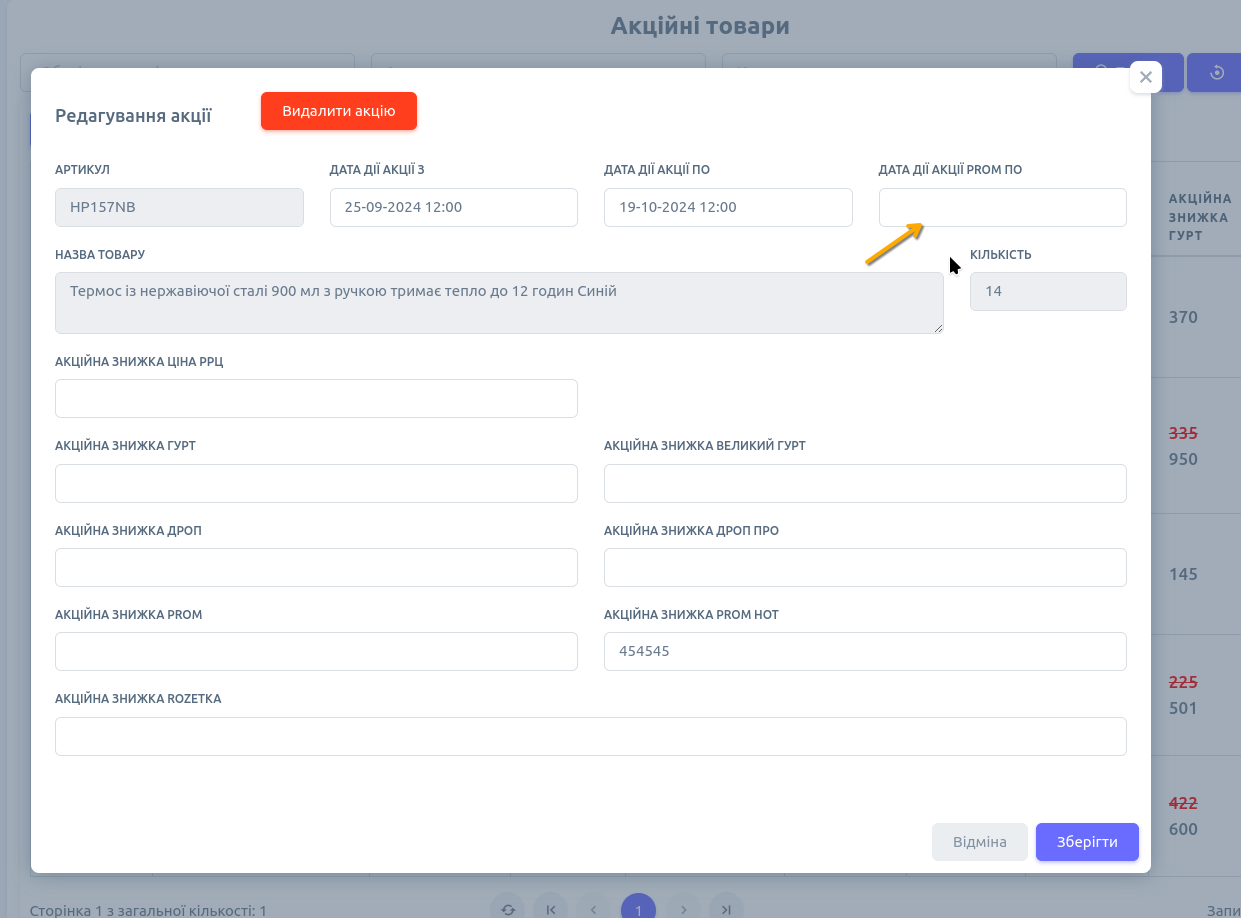Click the red Видалити акцію button

coord(338,111)
